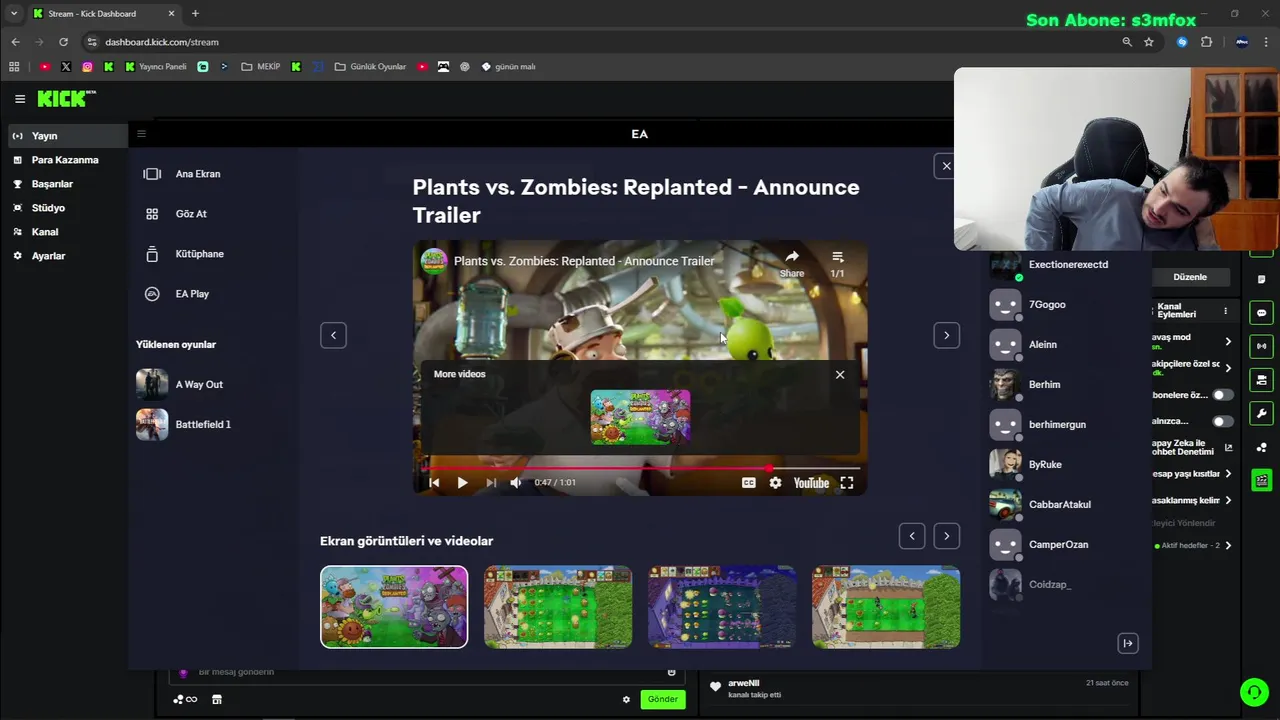Screen dimensions: 1280x720
Task: Enter fullscreen on the trailer
Action: point(847,483)
